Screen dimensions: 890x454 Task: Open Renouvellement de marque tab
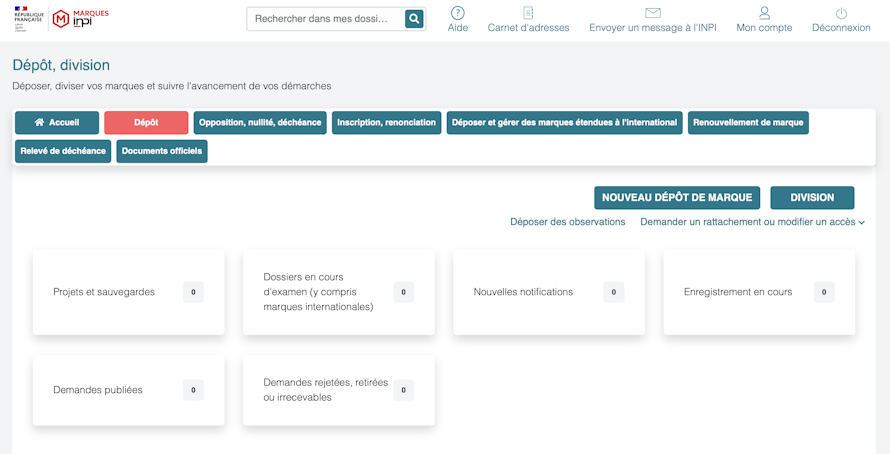click(x=748, y=123)
